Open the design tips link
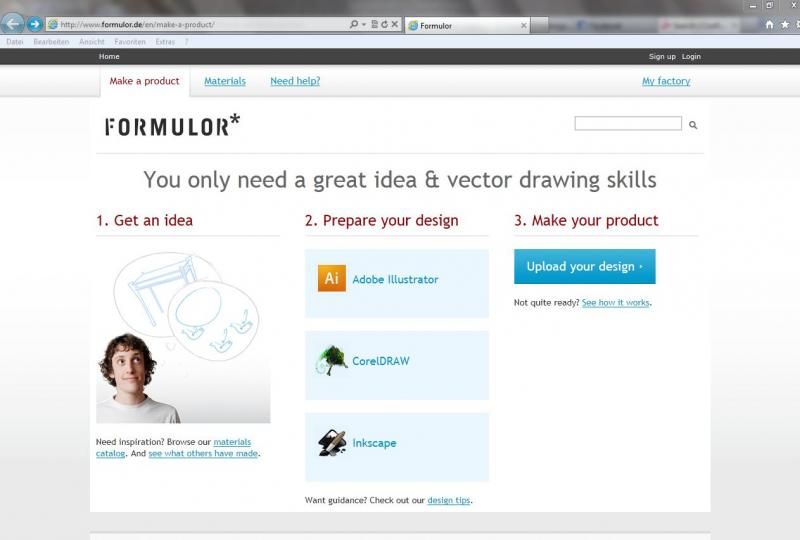The width and height of the screenshot is (800, 540). tap(448, 500)
